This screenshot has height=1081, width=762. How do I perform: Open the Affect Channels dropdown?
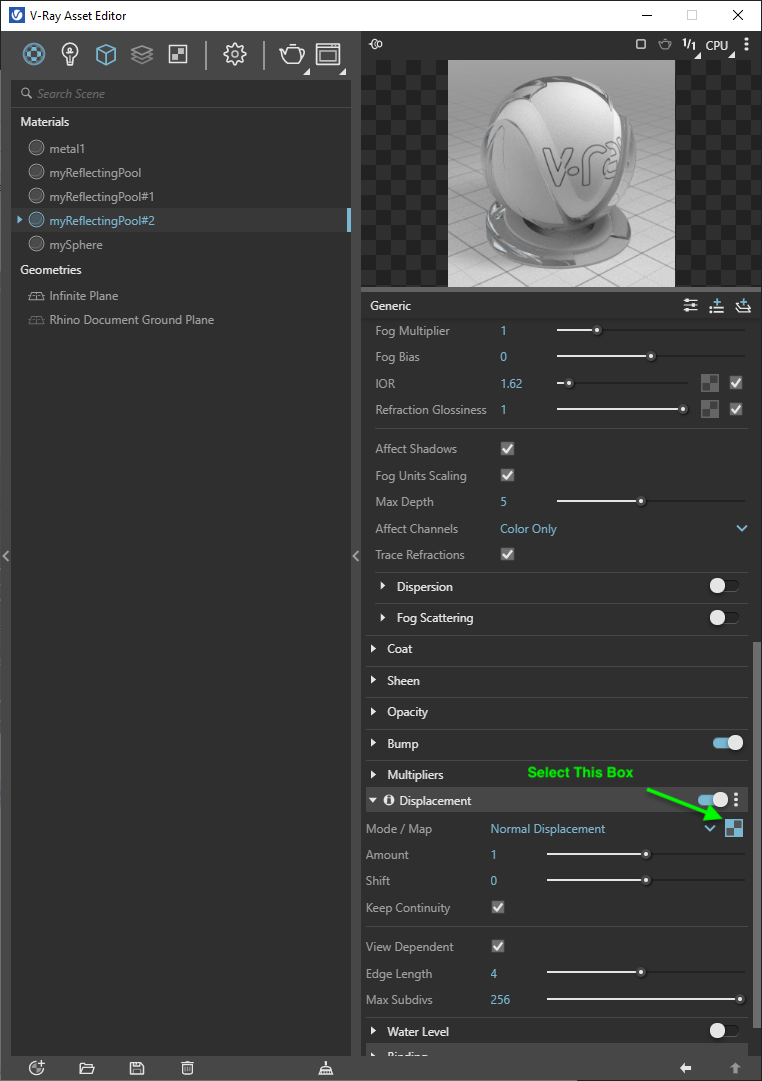[x=623, y=529]
